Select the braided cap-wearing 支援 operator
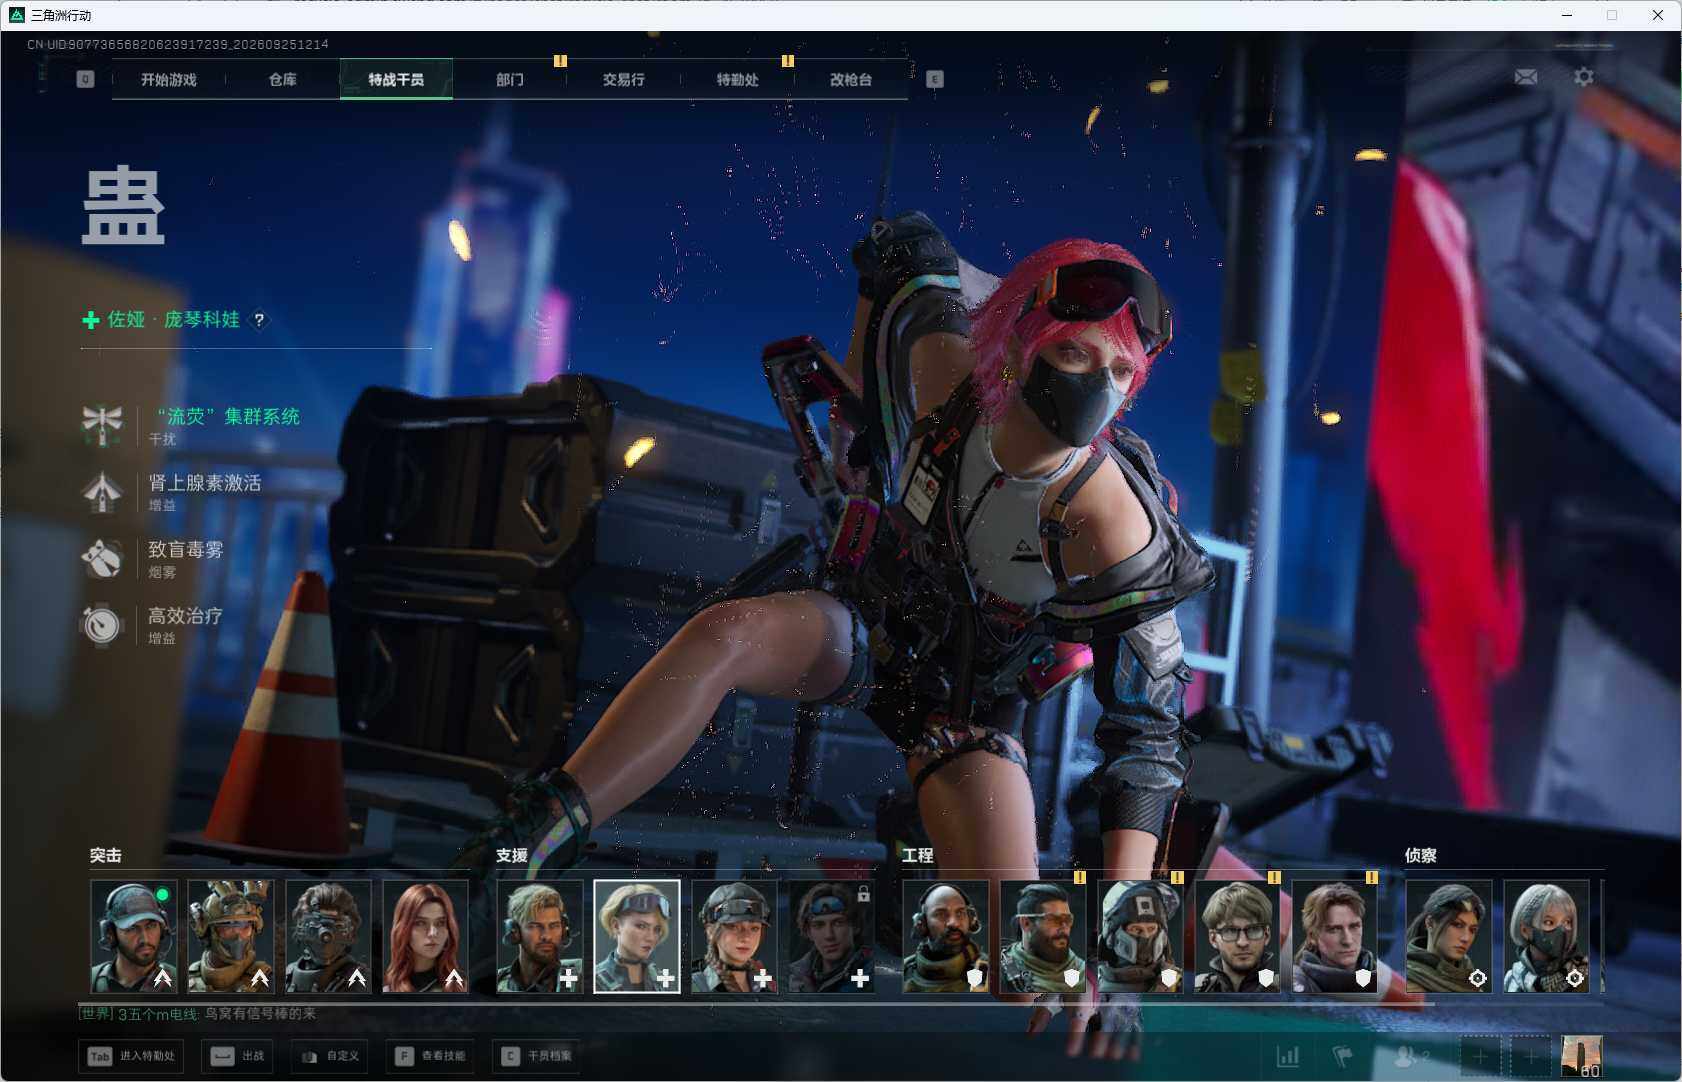The height and width of the screenshot is (1082, 1682). [x=735, y=936]
